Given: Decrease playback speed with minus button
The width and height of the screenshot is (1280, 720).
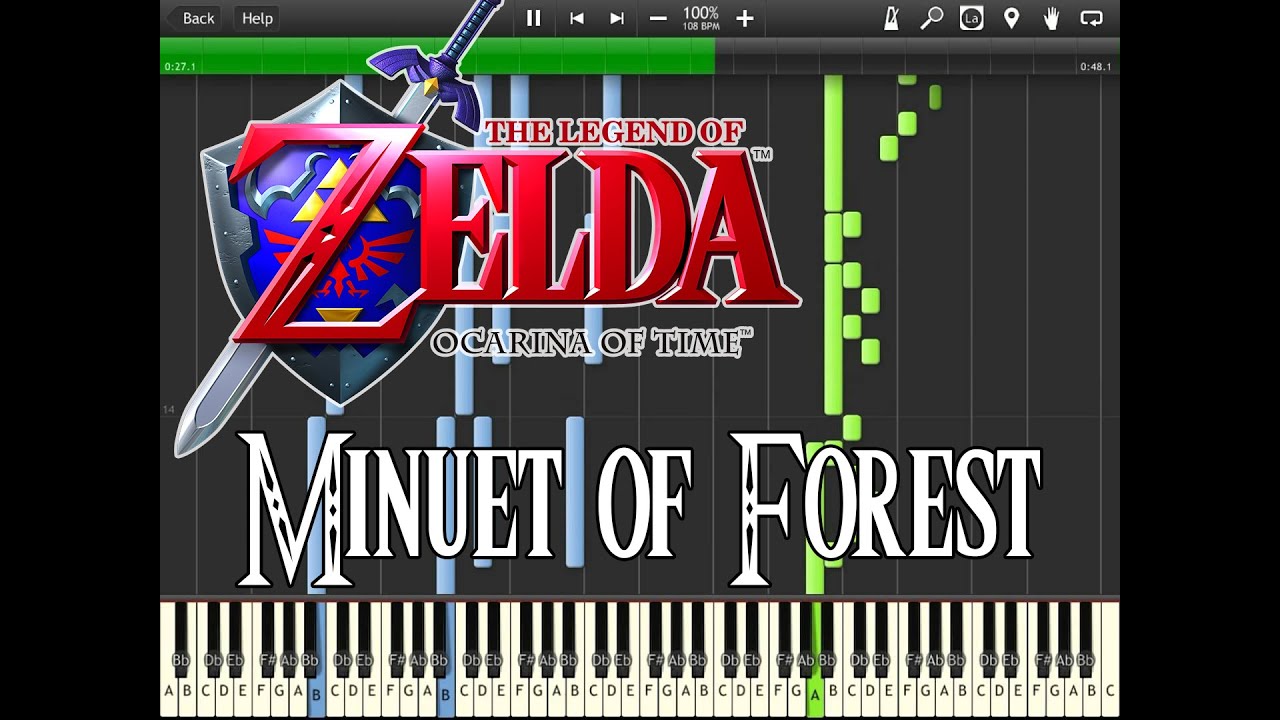Looking at the screenshot, I should point(658,18).
